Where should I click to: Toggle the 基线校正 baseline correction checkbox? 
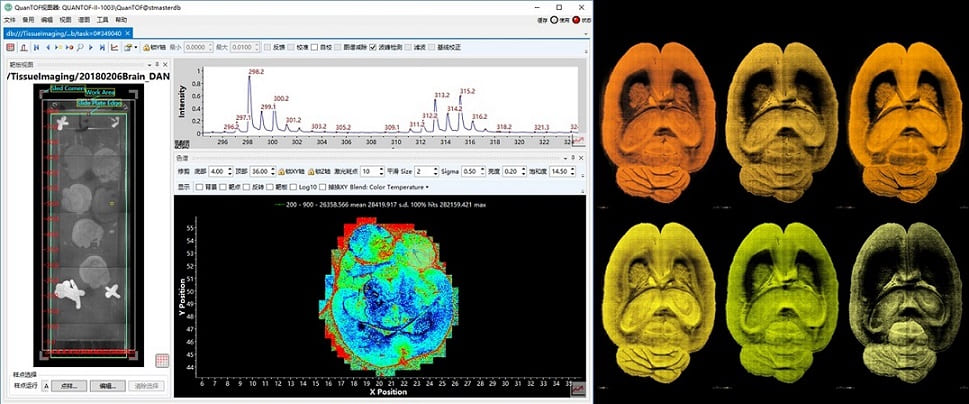point(431,48)
